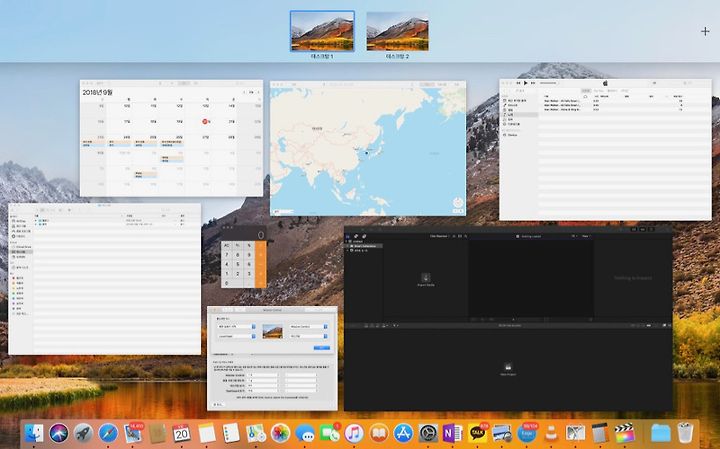
Task: Open the App Store icon in Dock
Action: pos(403,433)
